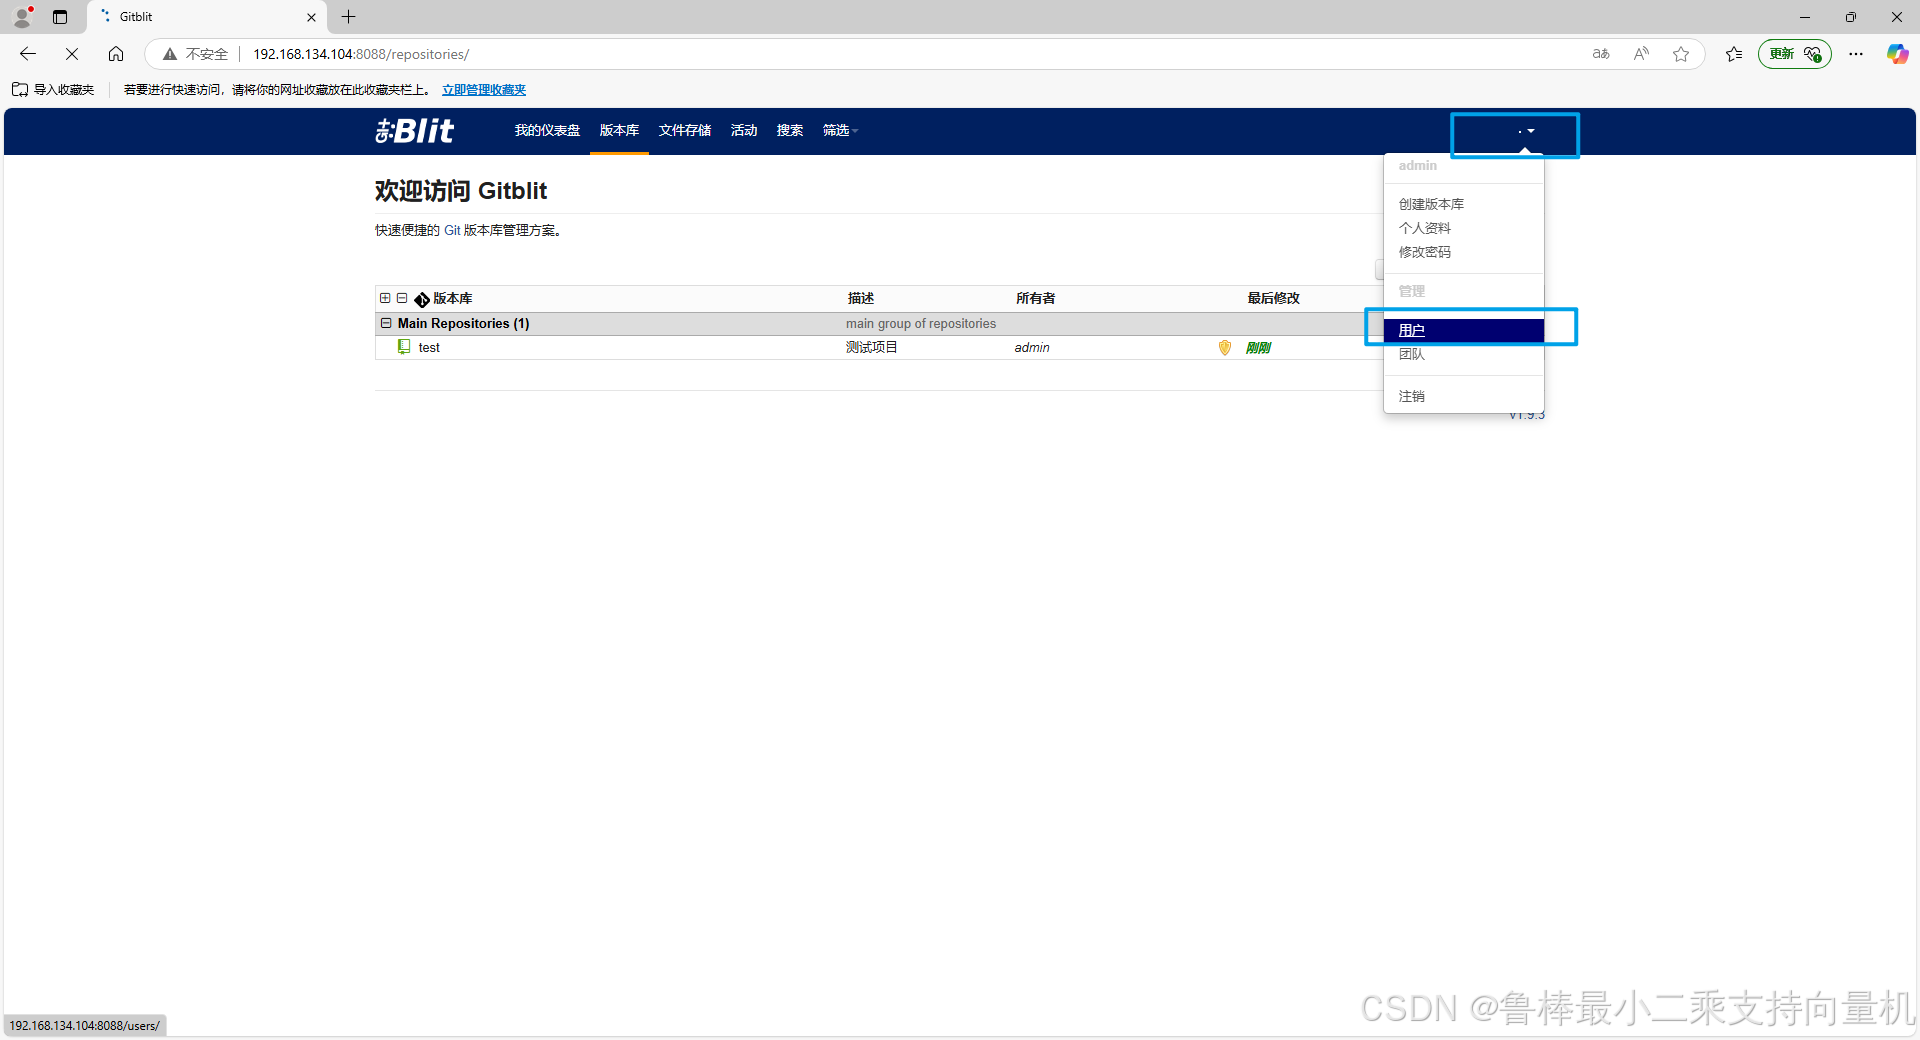
Task: Open the 筛选 dropdown in the navigation bar
Action: pyautogui.click(x=839, y=130)
